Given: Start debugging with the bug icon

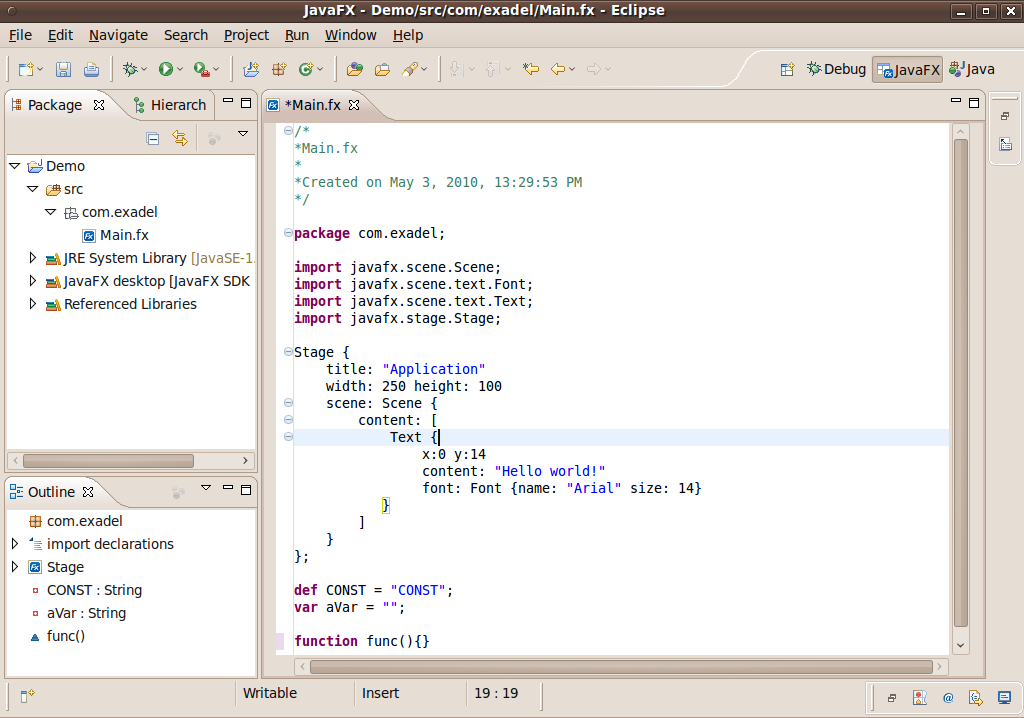Looking at the screenshot, I should point(129,69).
